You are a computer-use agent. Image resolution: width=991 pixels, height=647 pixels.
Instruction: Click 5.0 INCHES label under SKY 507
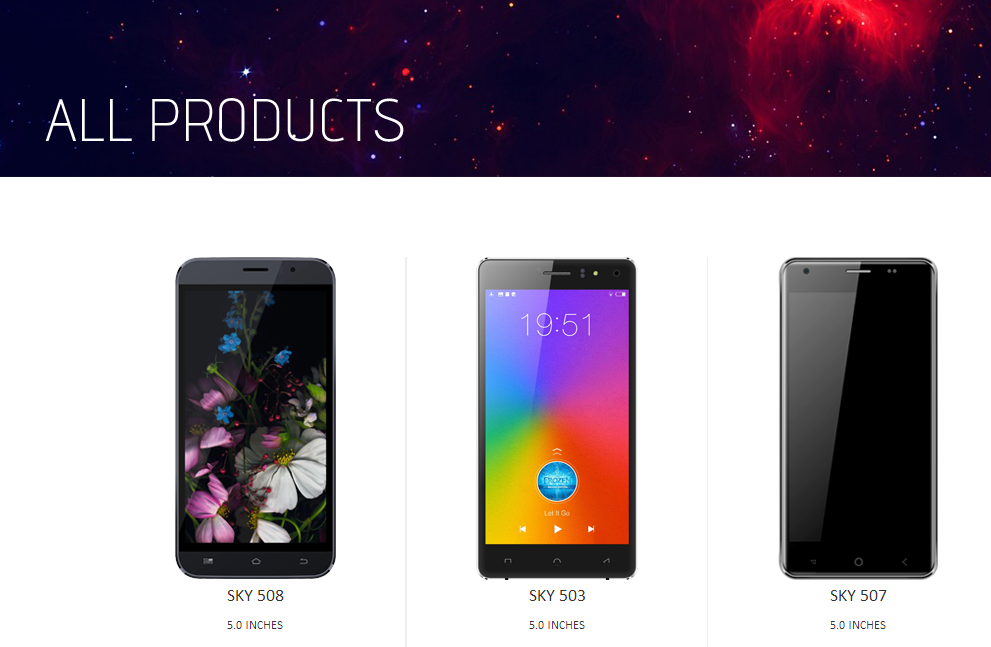coord(858,625)
